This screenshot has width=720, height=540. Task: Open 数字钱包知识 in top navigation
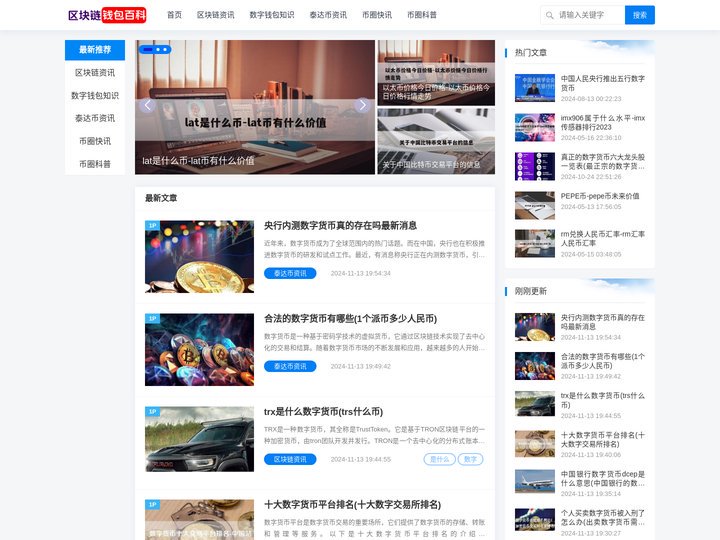pyautogui.click(x=272, y=15)
